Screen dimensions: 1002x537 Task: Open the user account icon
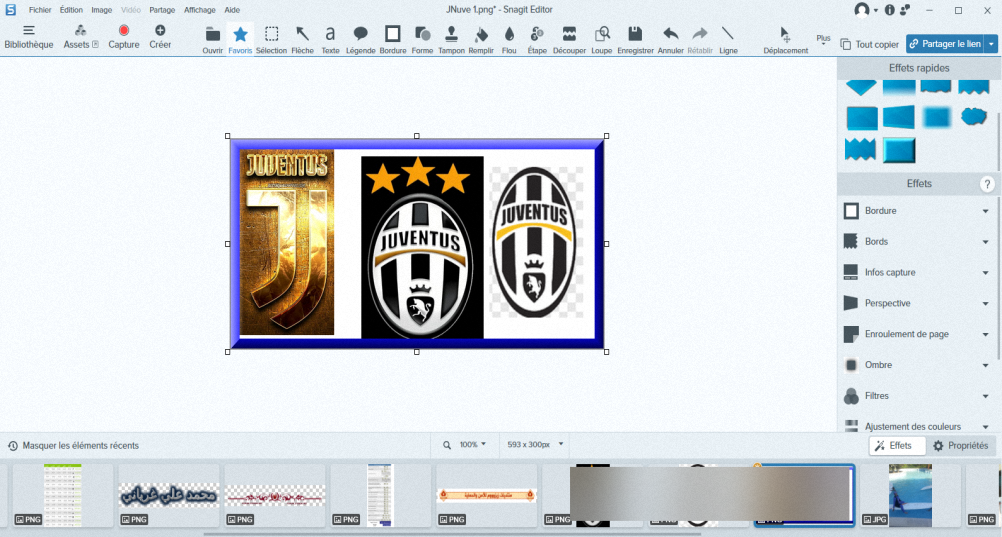(x=862, y=10)
